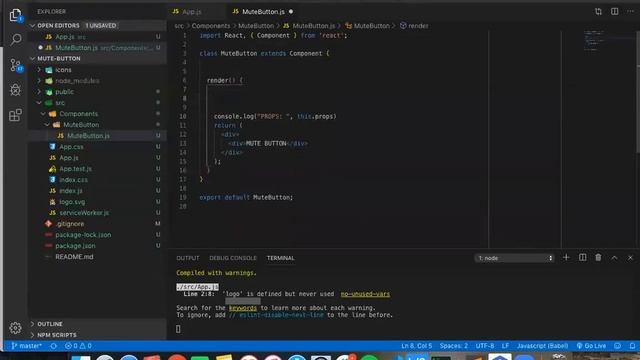
Task: Close the terminal panel
Action: pos(630,258)
